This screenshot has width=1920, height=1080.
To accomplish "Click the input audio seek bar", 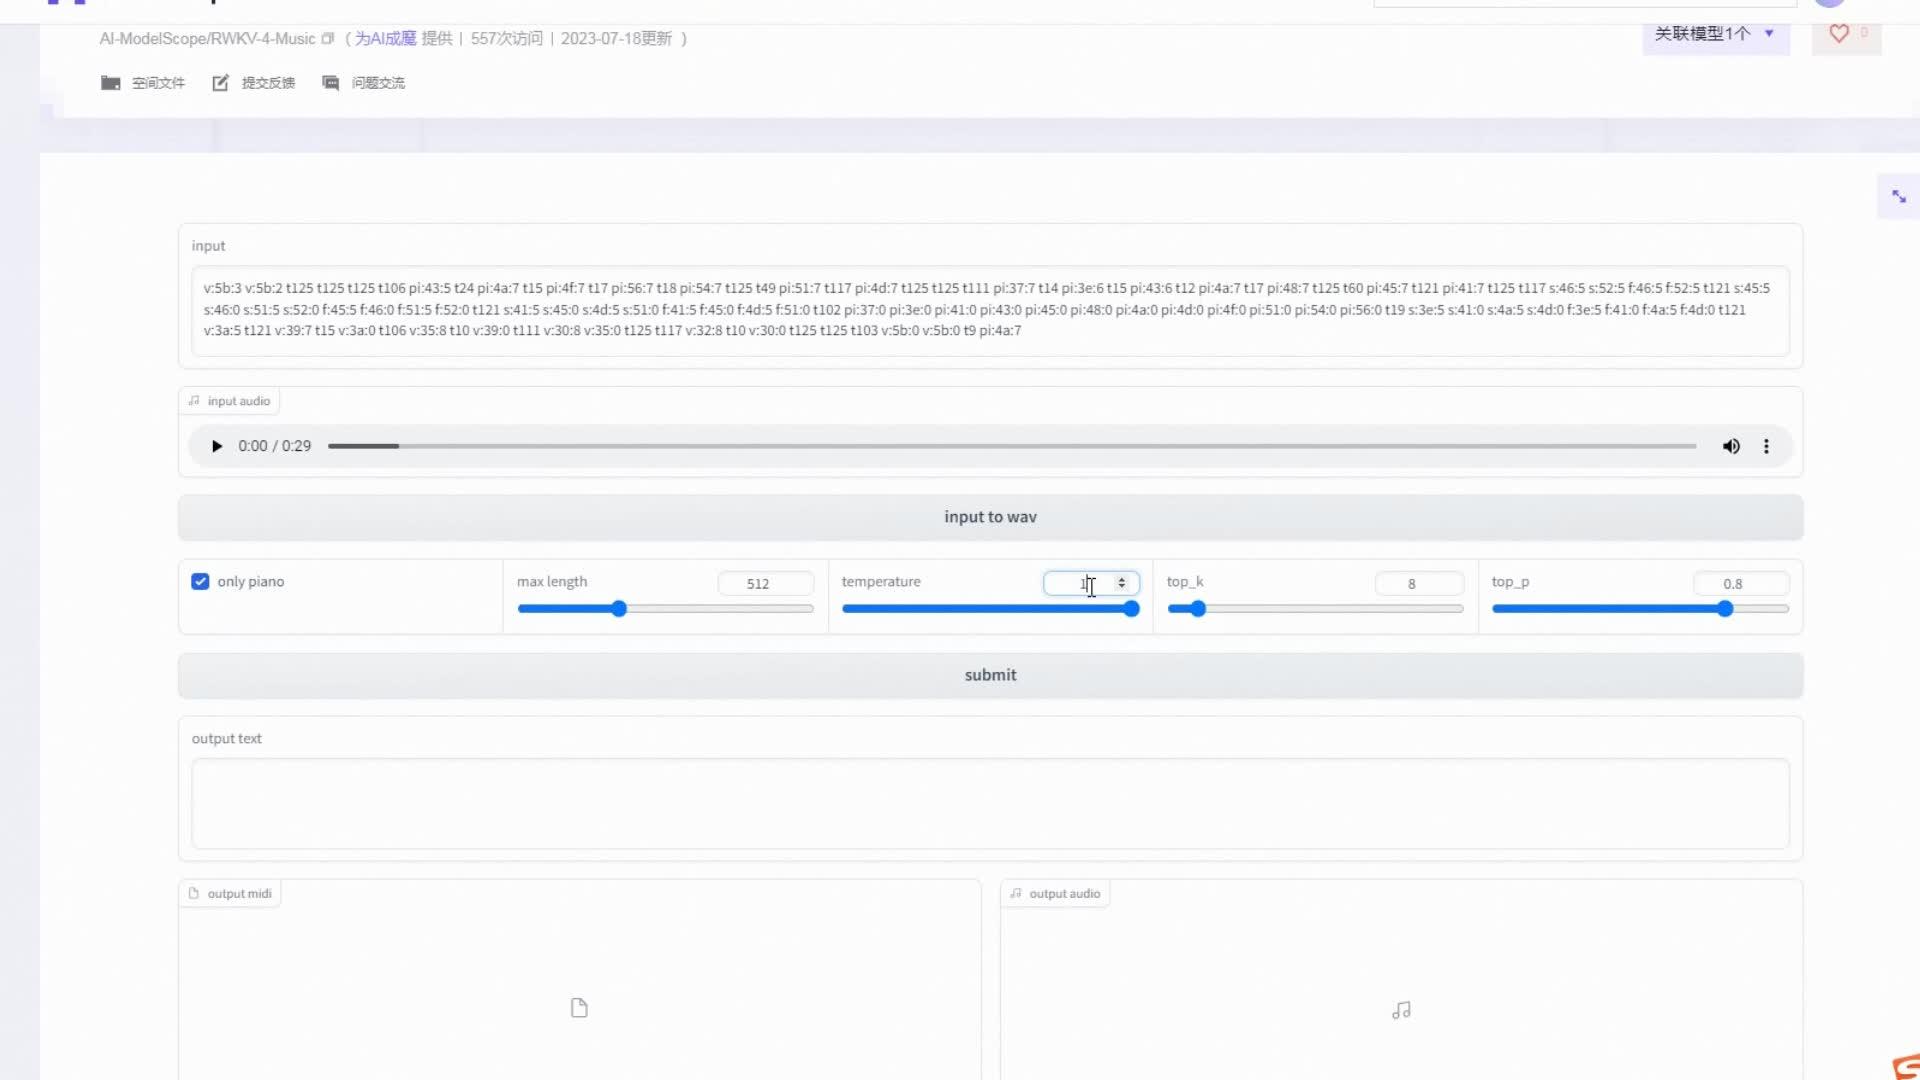I will 1010,446.
